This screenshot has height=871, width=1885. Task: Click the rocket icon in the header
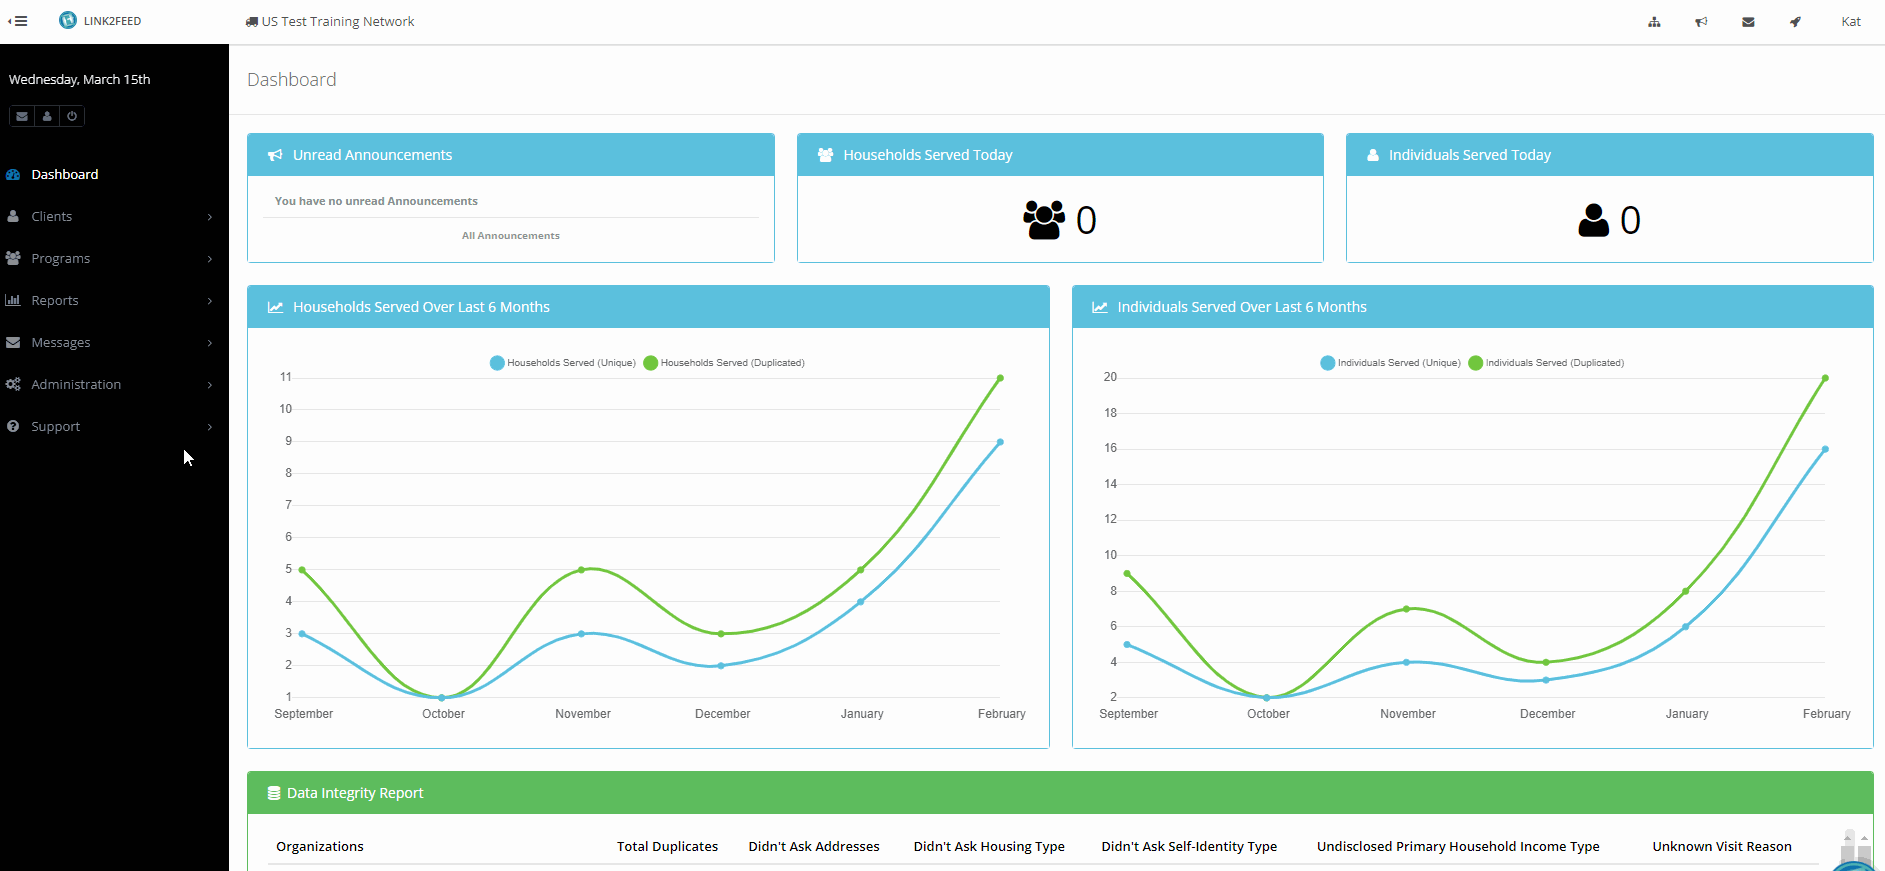1795,22
